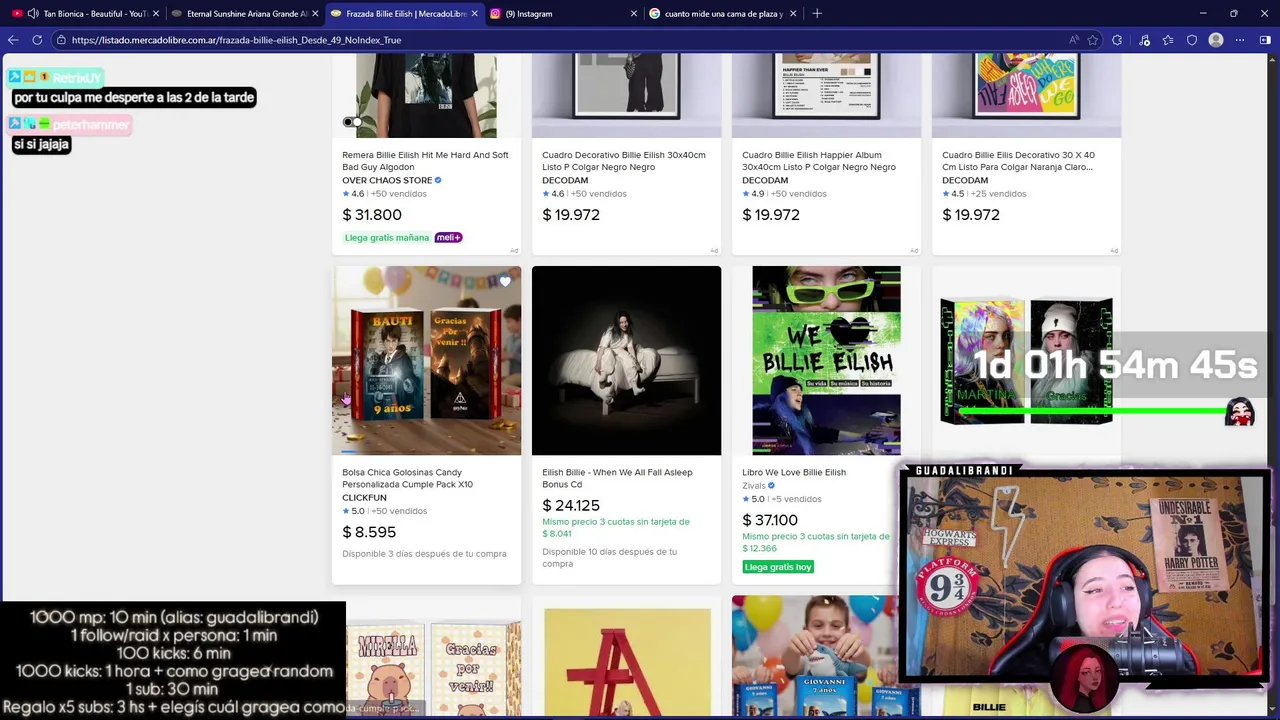This screenshot has height=720, width=1280.
Task: Click the Giovanni birthday boy product image
Action: click(x=826, y=654)
